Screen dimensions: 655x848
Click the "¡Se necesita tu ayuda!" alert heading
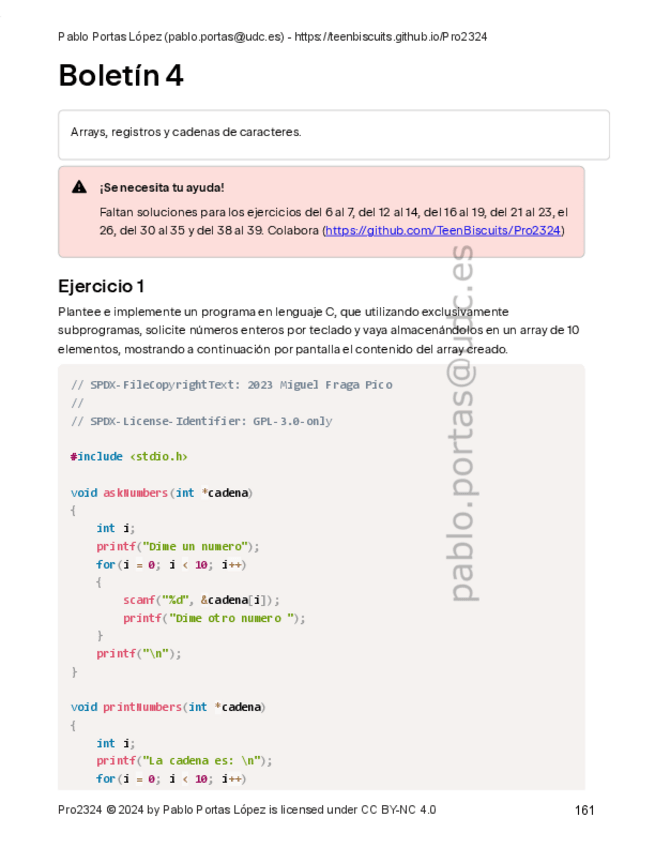162,187
